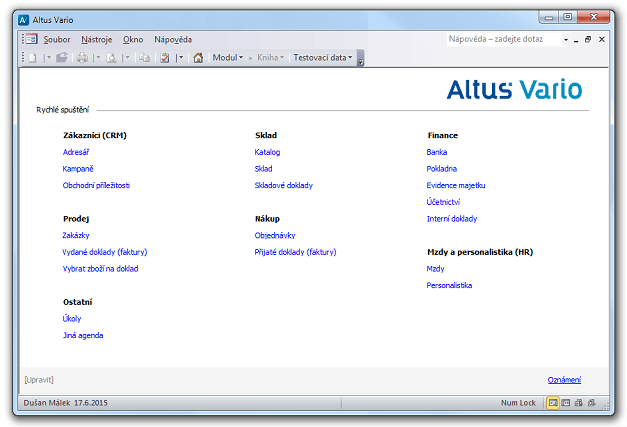627x427 pixels.
Task: Open the Adresář link
Action: click(76, 152)
